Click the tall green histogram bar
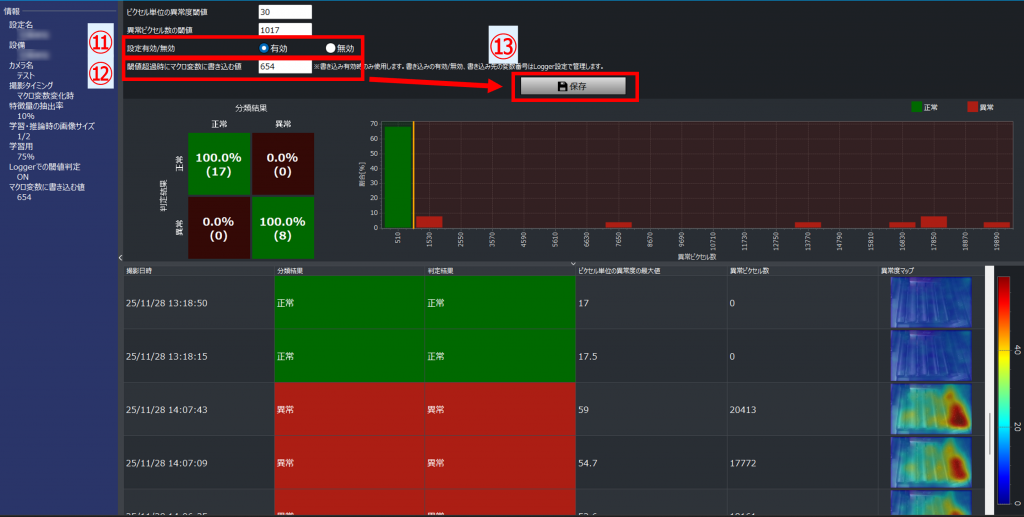The width and height of the screenshot is (1024, 517). 397,177
